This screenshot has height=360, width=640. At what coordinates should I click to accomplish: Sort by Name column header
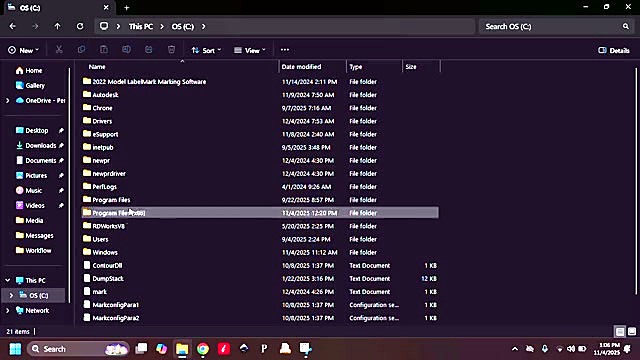point(97,67)
